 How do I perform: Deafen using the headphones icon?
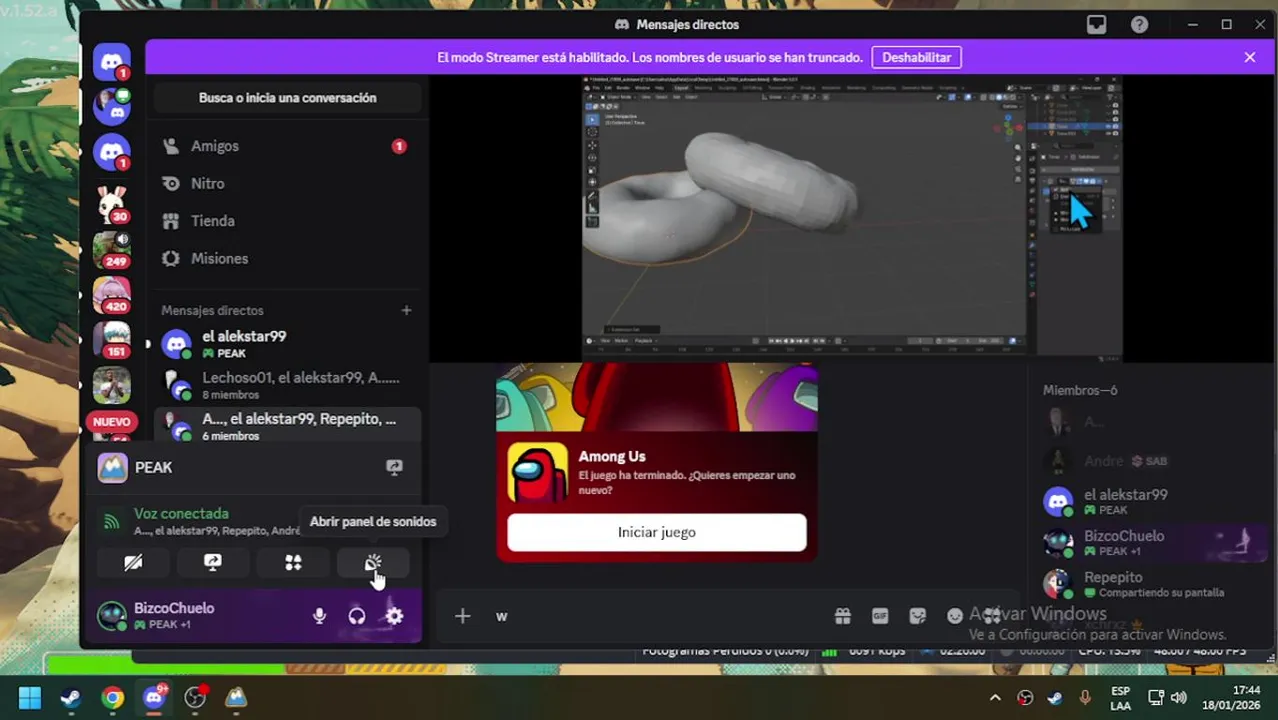(357, 616)
